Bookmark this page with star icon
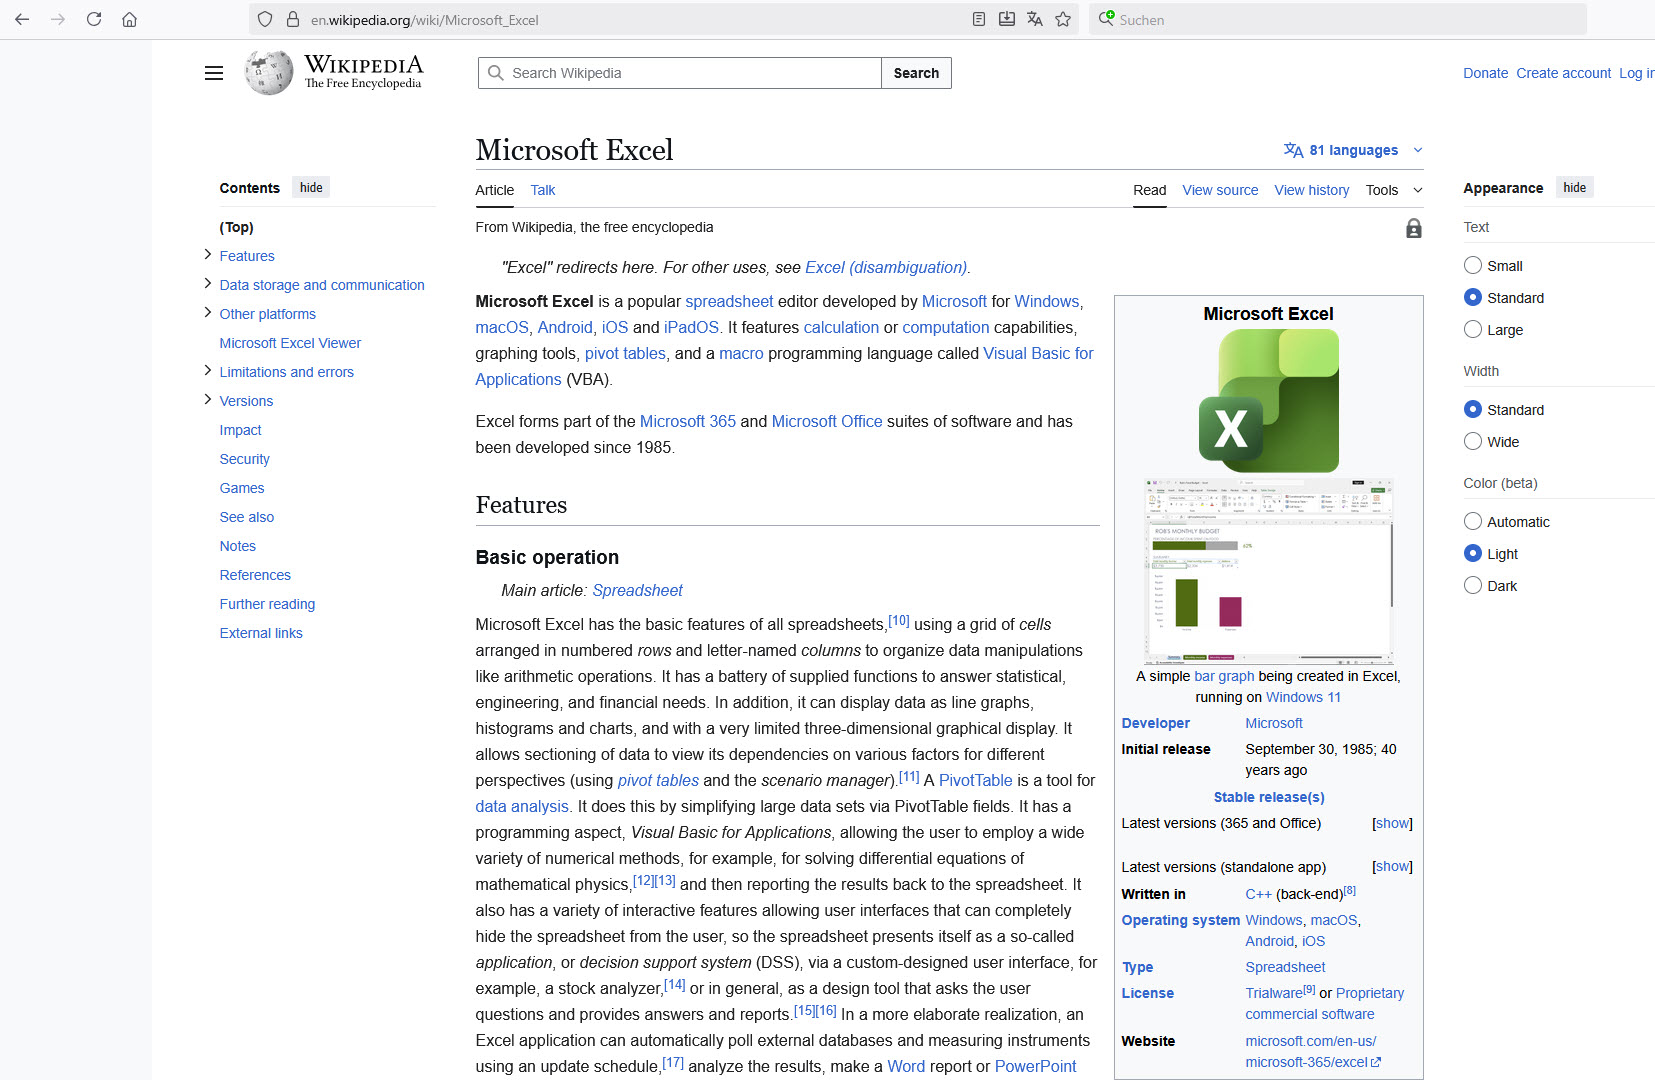Viewport: 1655px width, 1080px height. click(1063, 19)
